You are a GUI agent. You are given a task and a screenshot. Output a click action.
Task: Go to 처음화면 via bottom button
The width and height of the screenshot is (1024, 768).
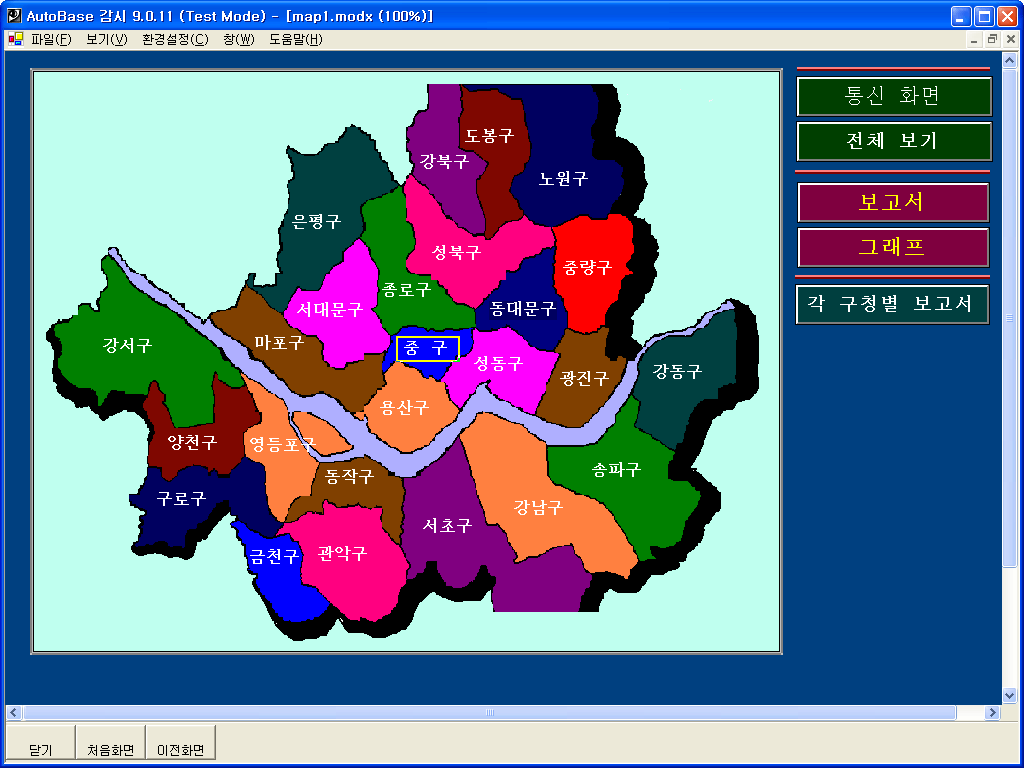[x=110, y=749]
